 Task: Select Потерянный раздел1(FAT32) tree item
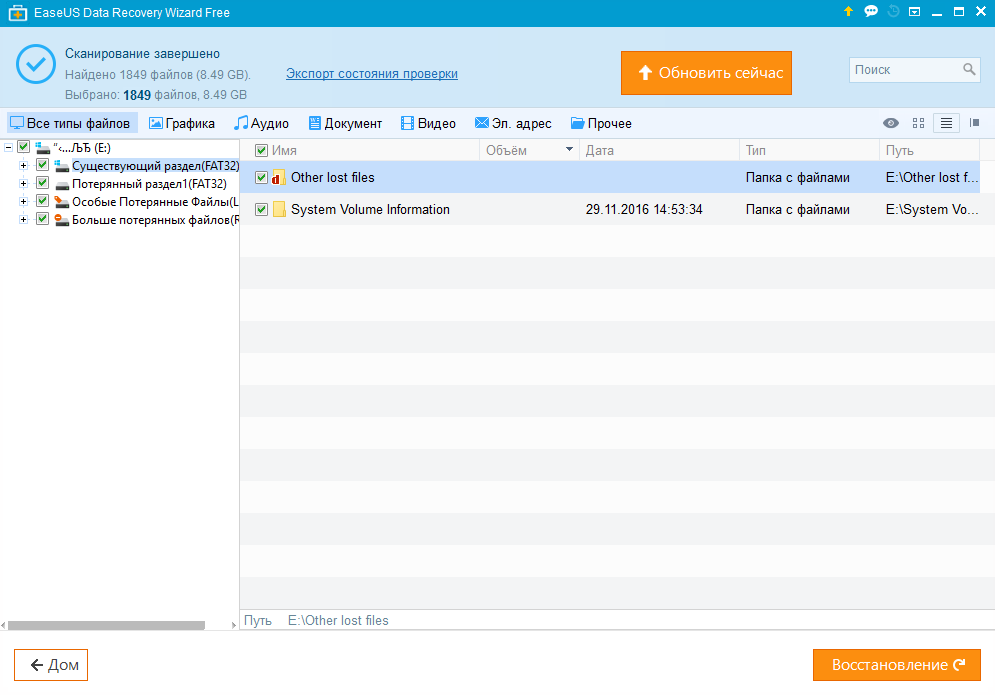[x=149, y=184]
